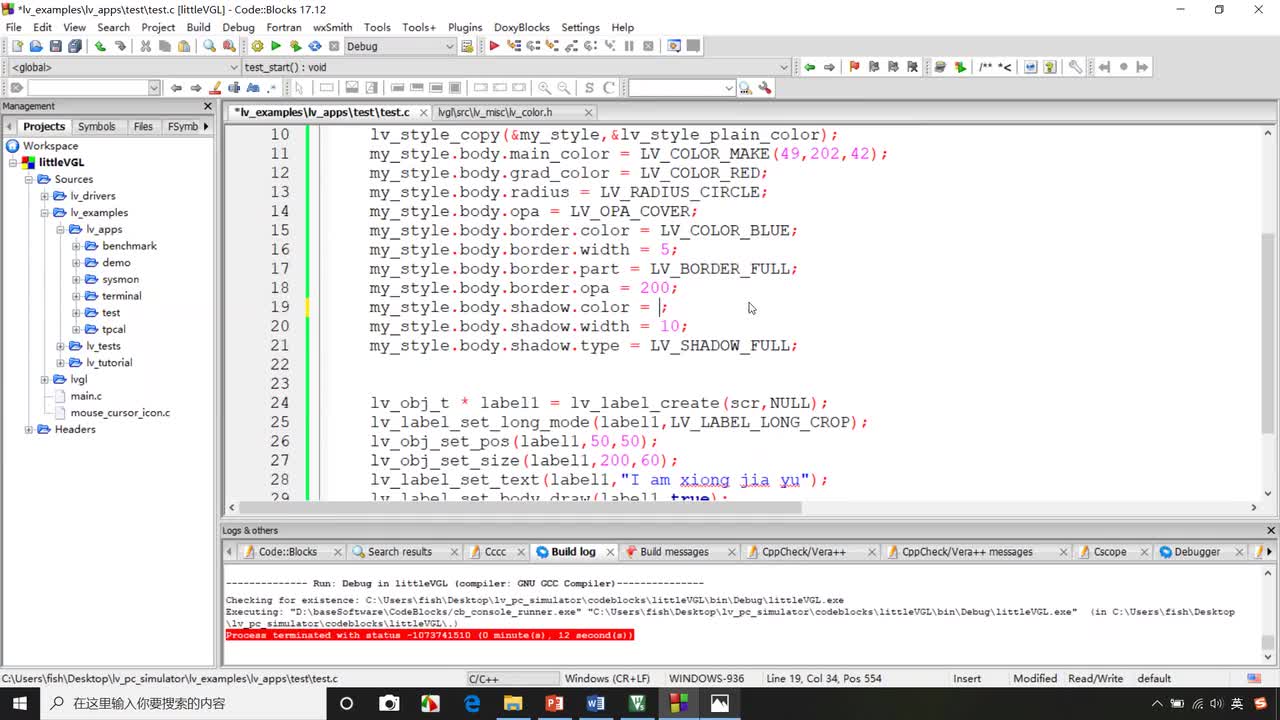Run the project with green arrow
This screenshot has height=720, width=1280.
coord(276,46)
